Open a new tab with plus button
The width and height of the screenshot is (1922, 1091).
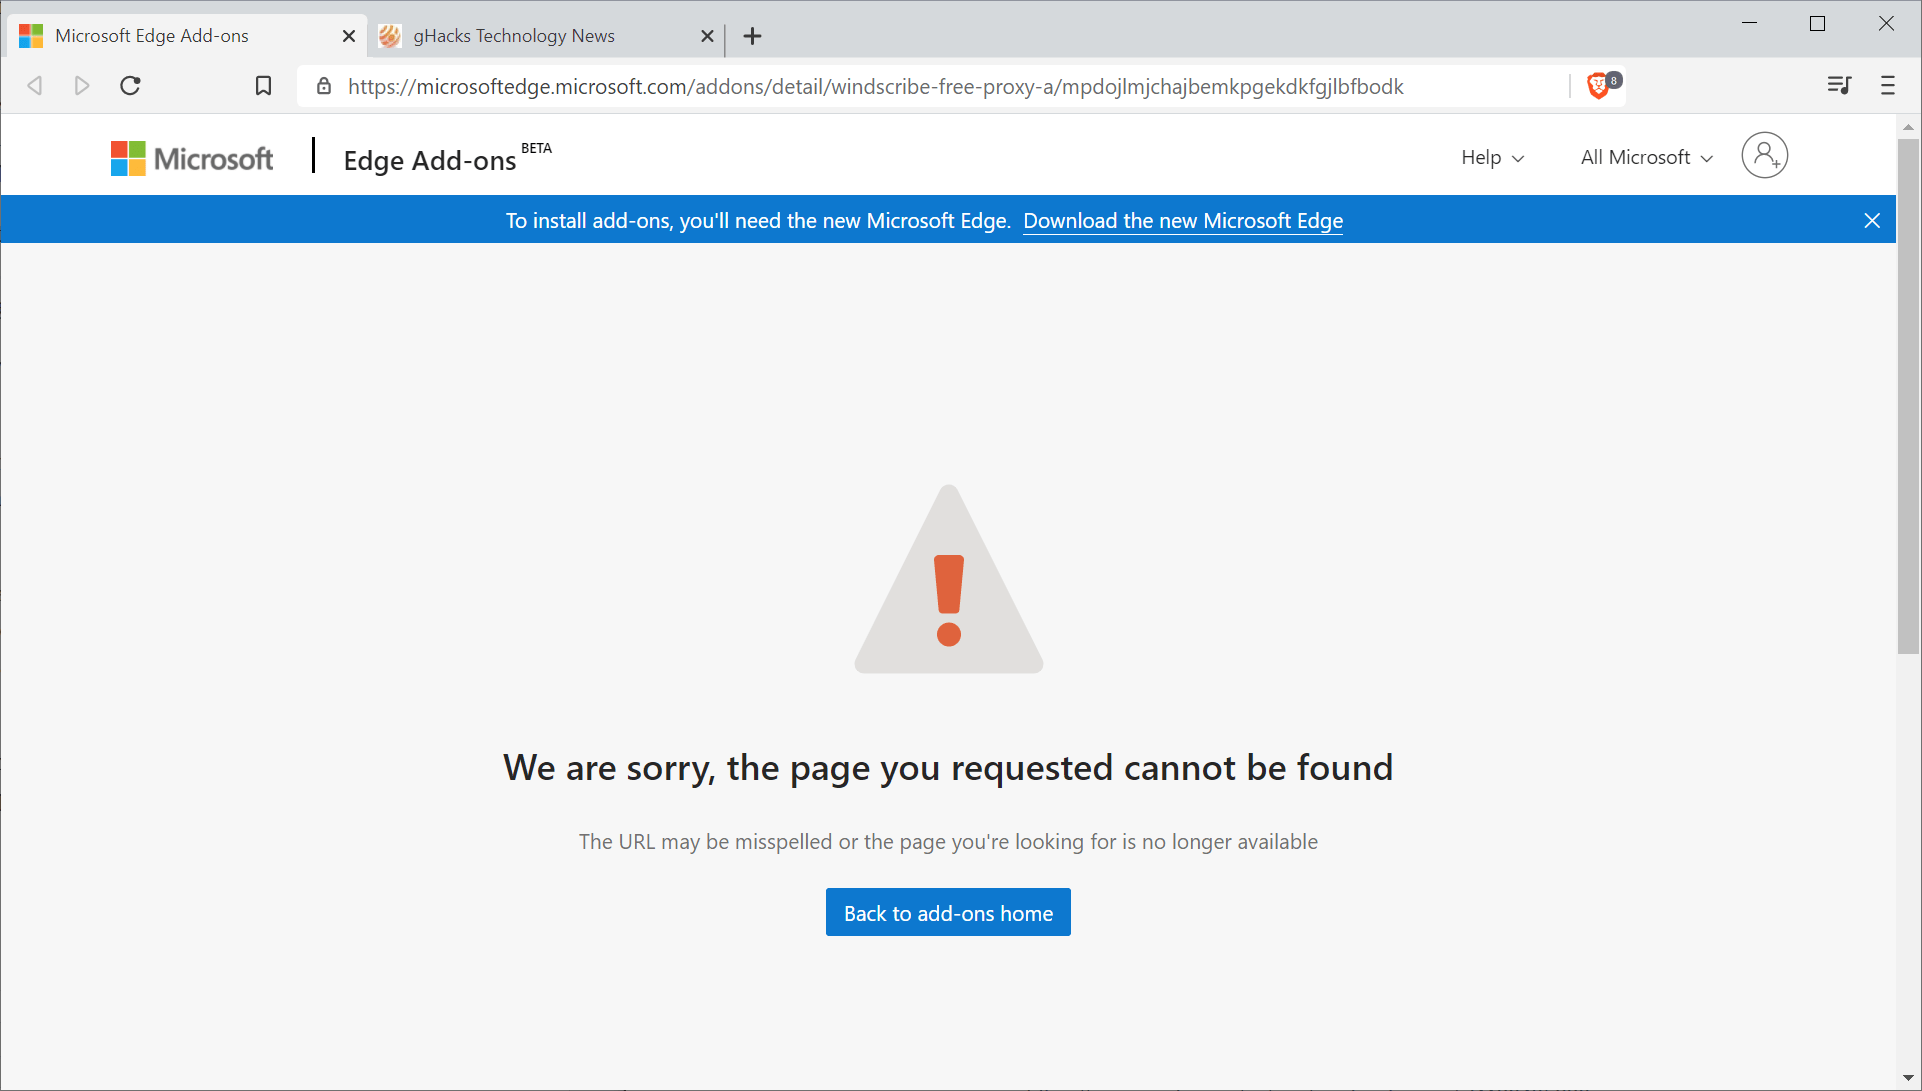pos(753,37)
